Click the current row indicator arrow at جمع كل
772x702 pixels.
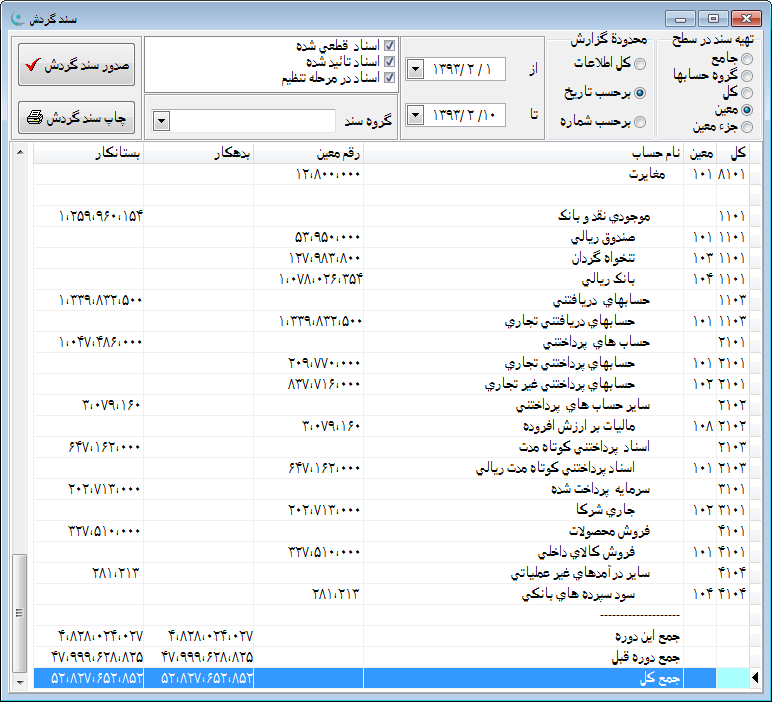(755, 678)
